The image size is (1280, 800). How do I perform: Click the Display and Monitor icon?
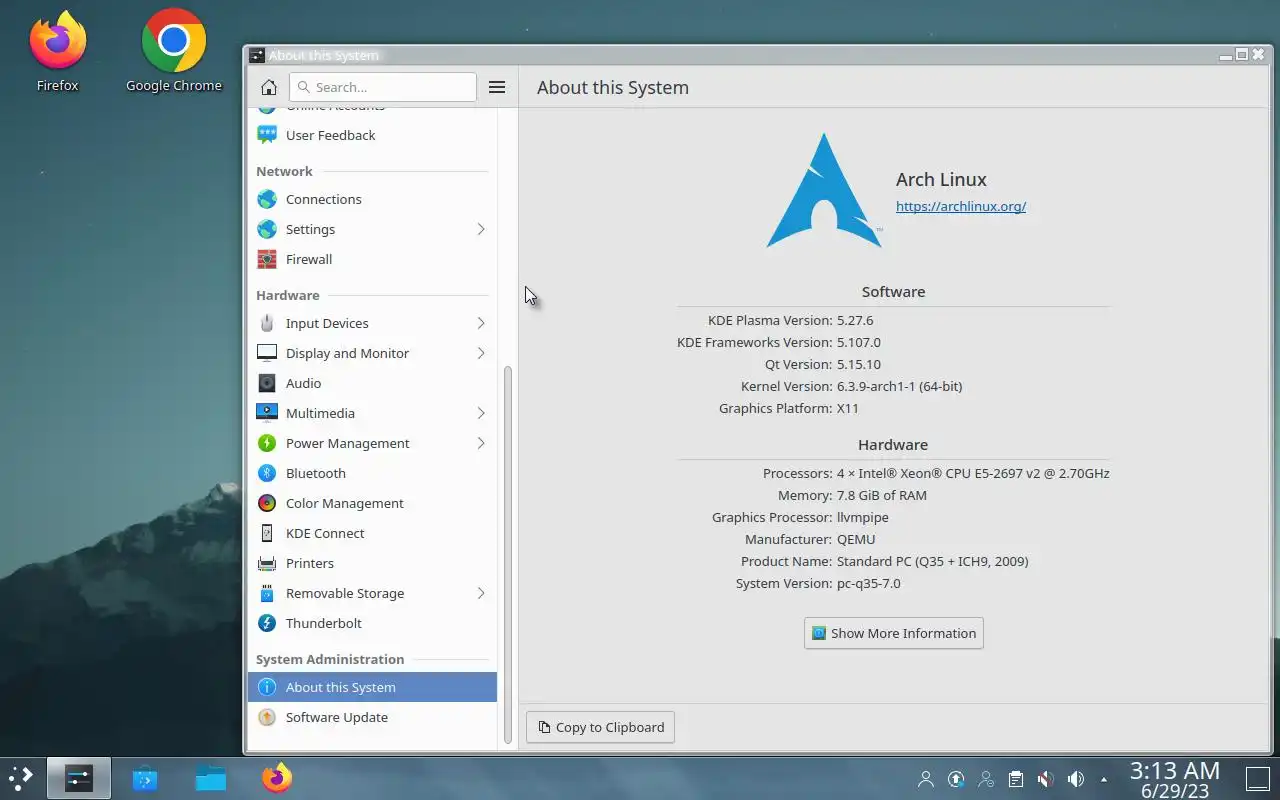coord(267,353)
